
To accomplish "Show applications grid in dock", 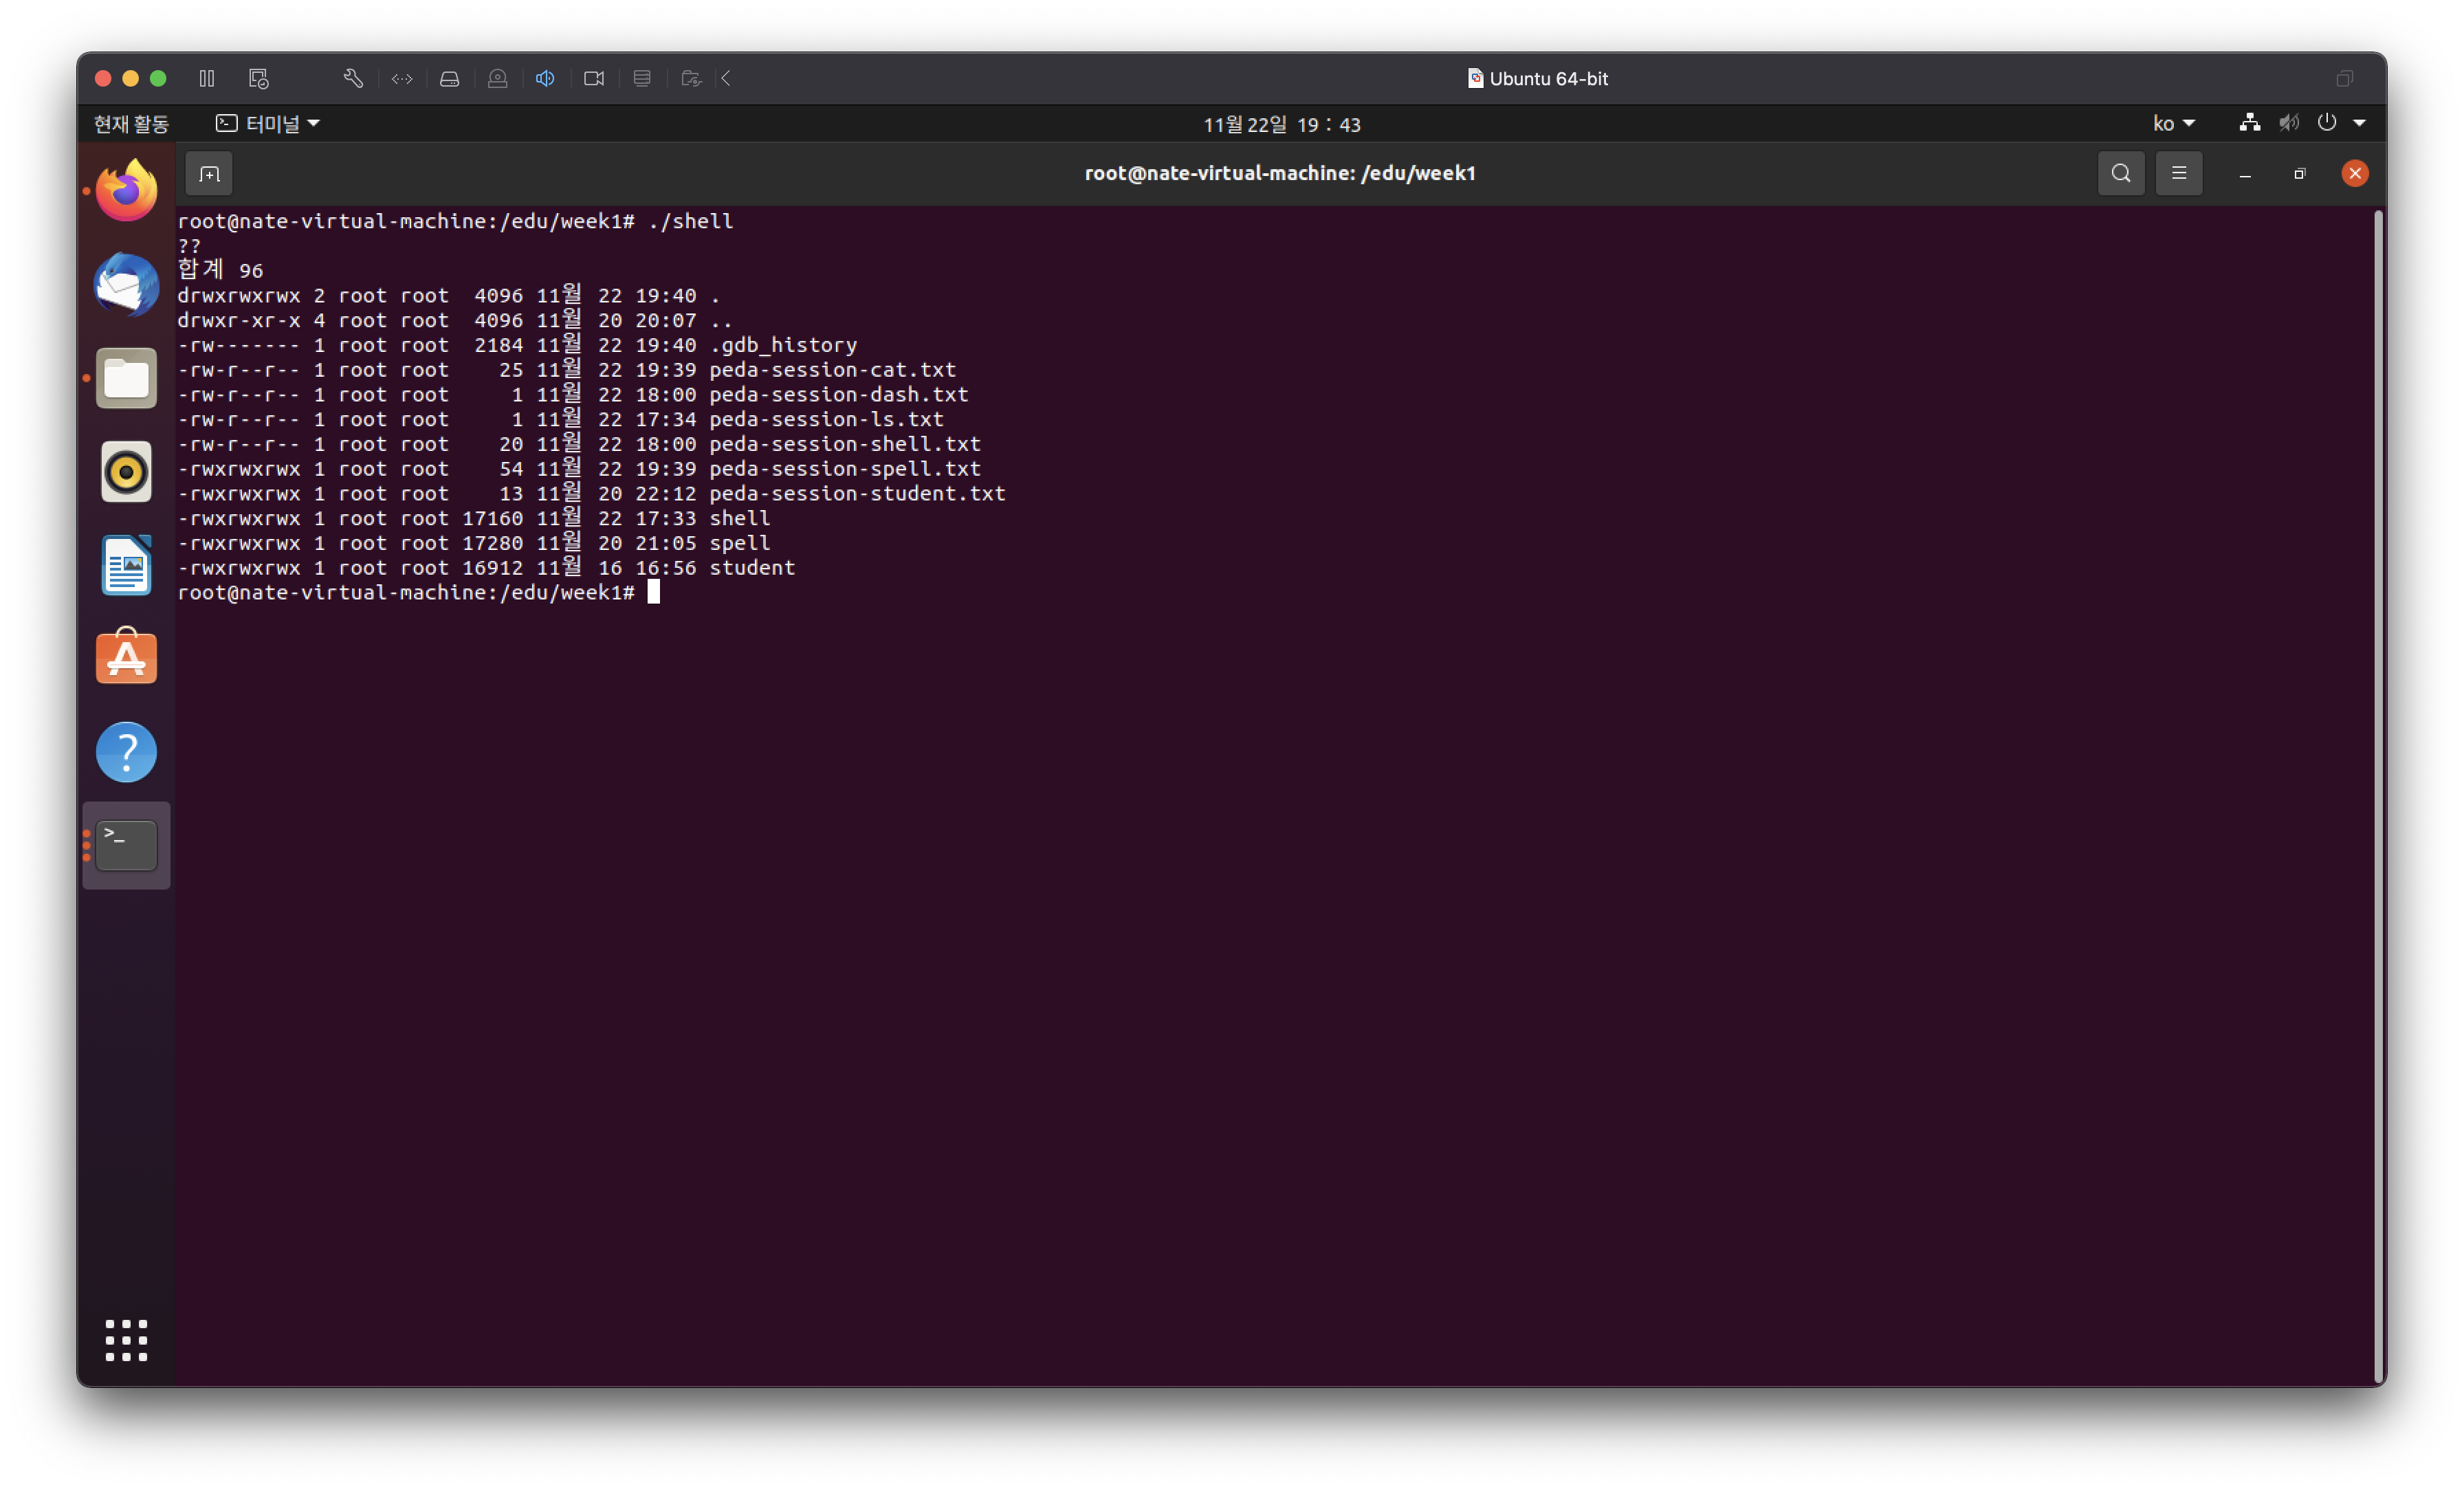I will [127, 1340].
